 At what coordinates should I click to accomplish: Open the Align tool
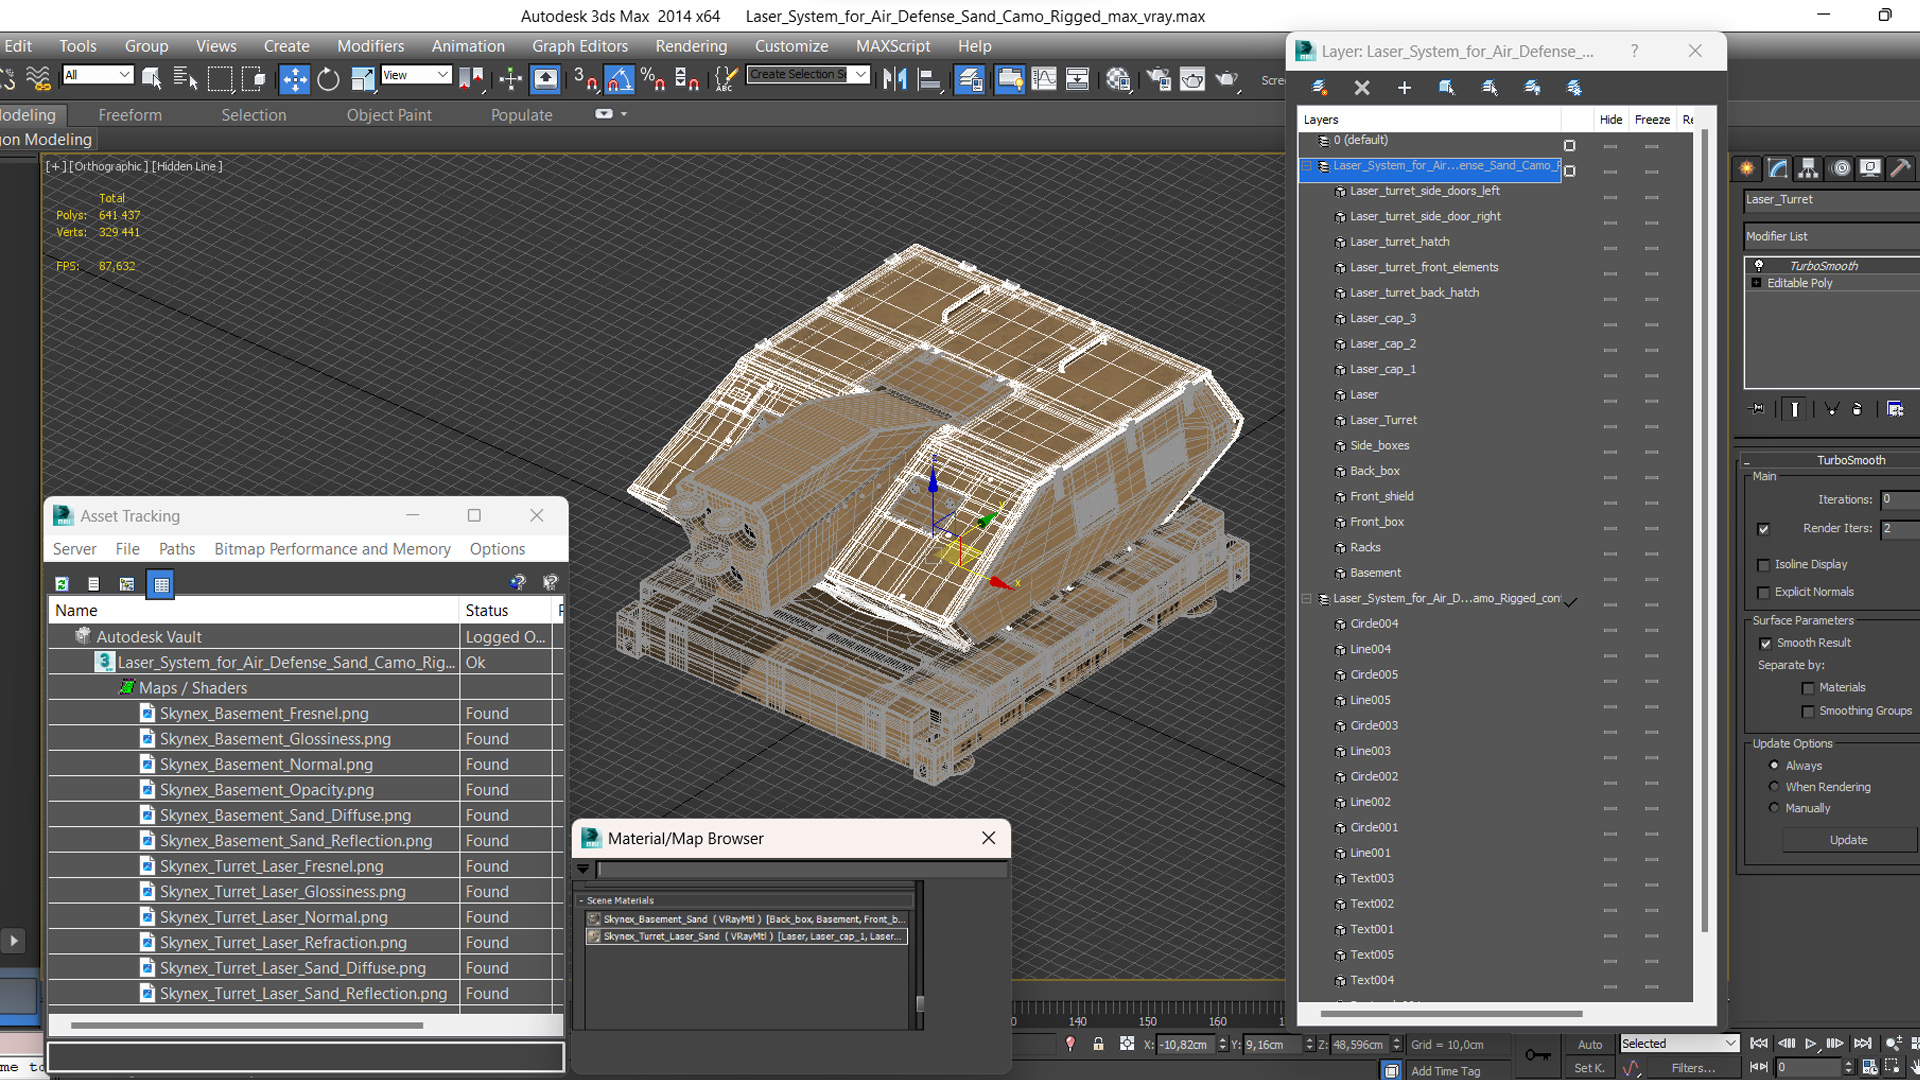[x=930, y=79]
